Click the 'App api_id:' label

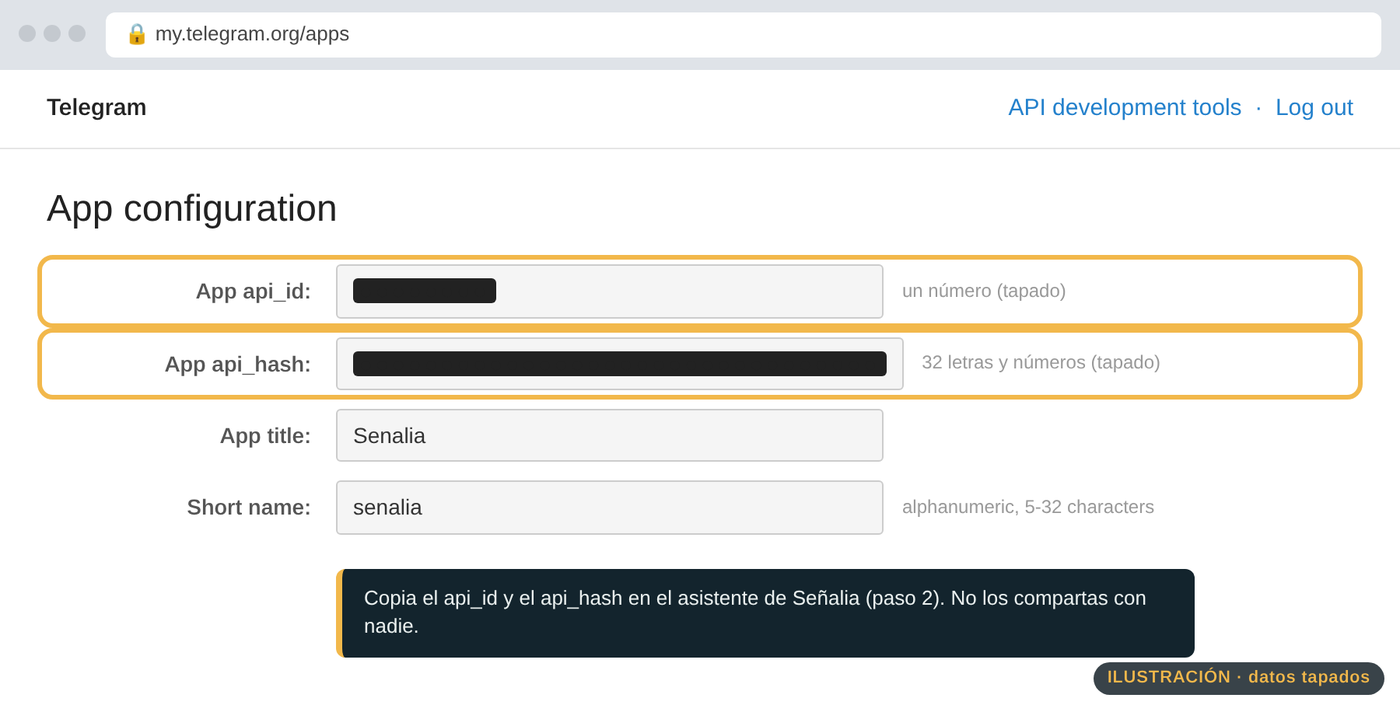[253, 291]
